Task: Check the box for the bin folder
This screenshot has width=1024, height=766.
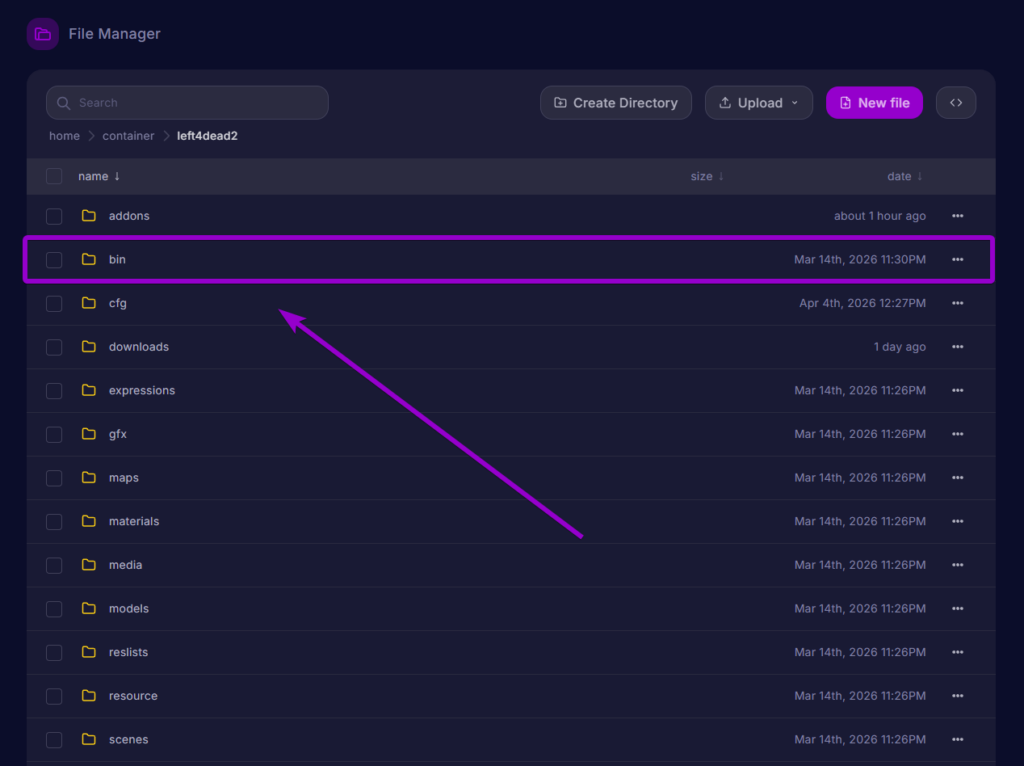Action: coord(54,260)
